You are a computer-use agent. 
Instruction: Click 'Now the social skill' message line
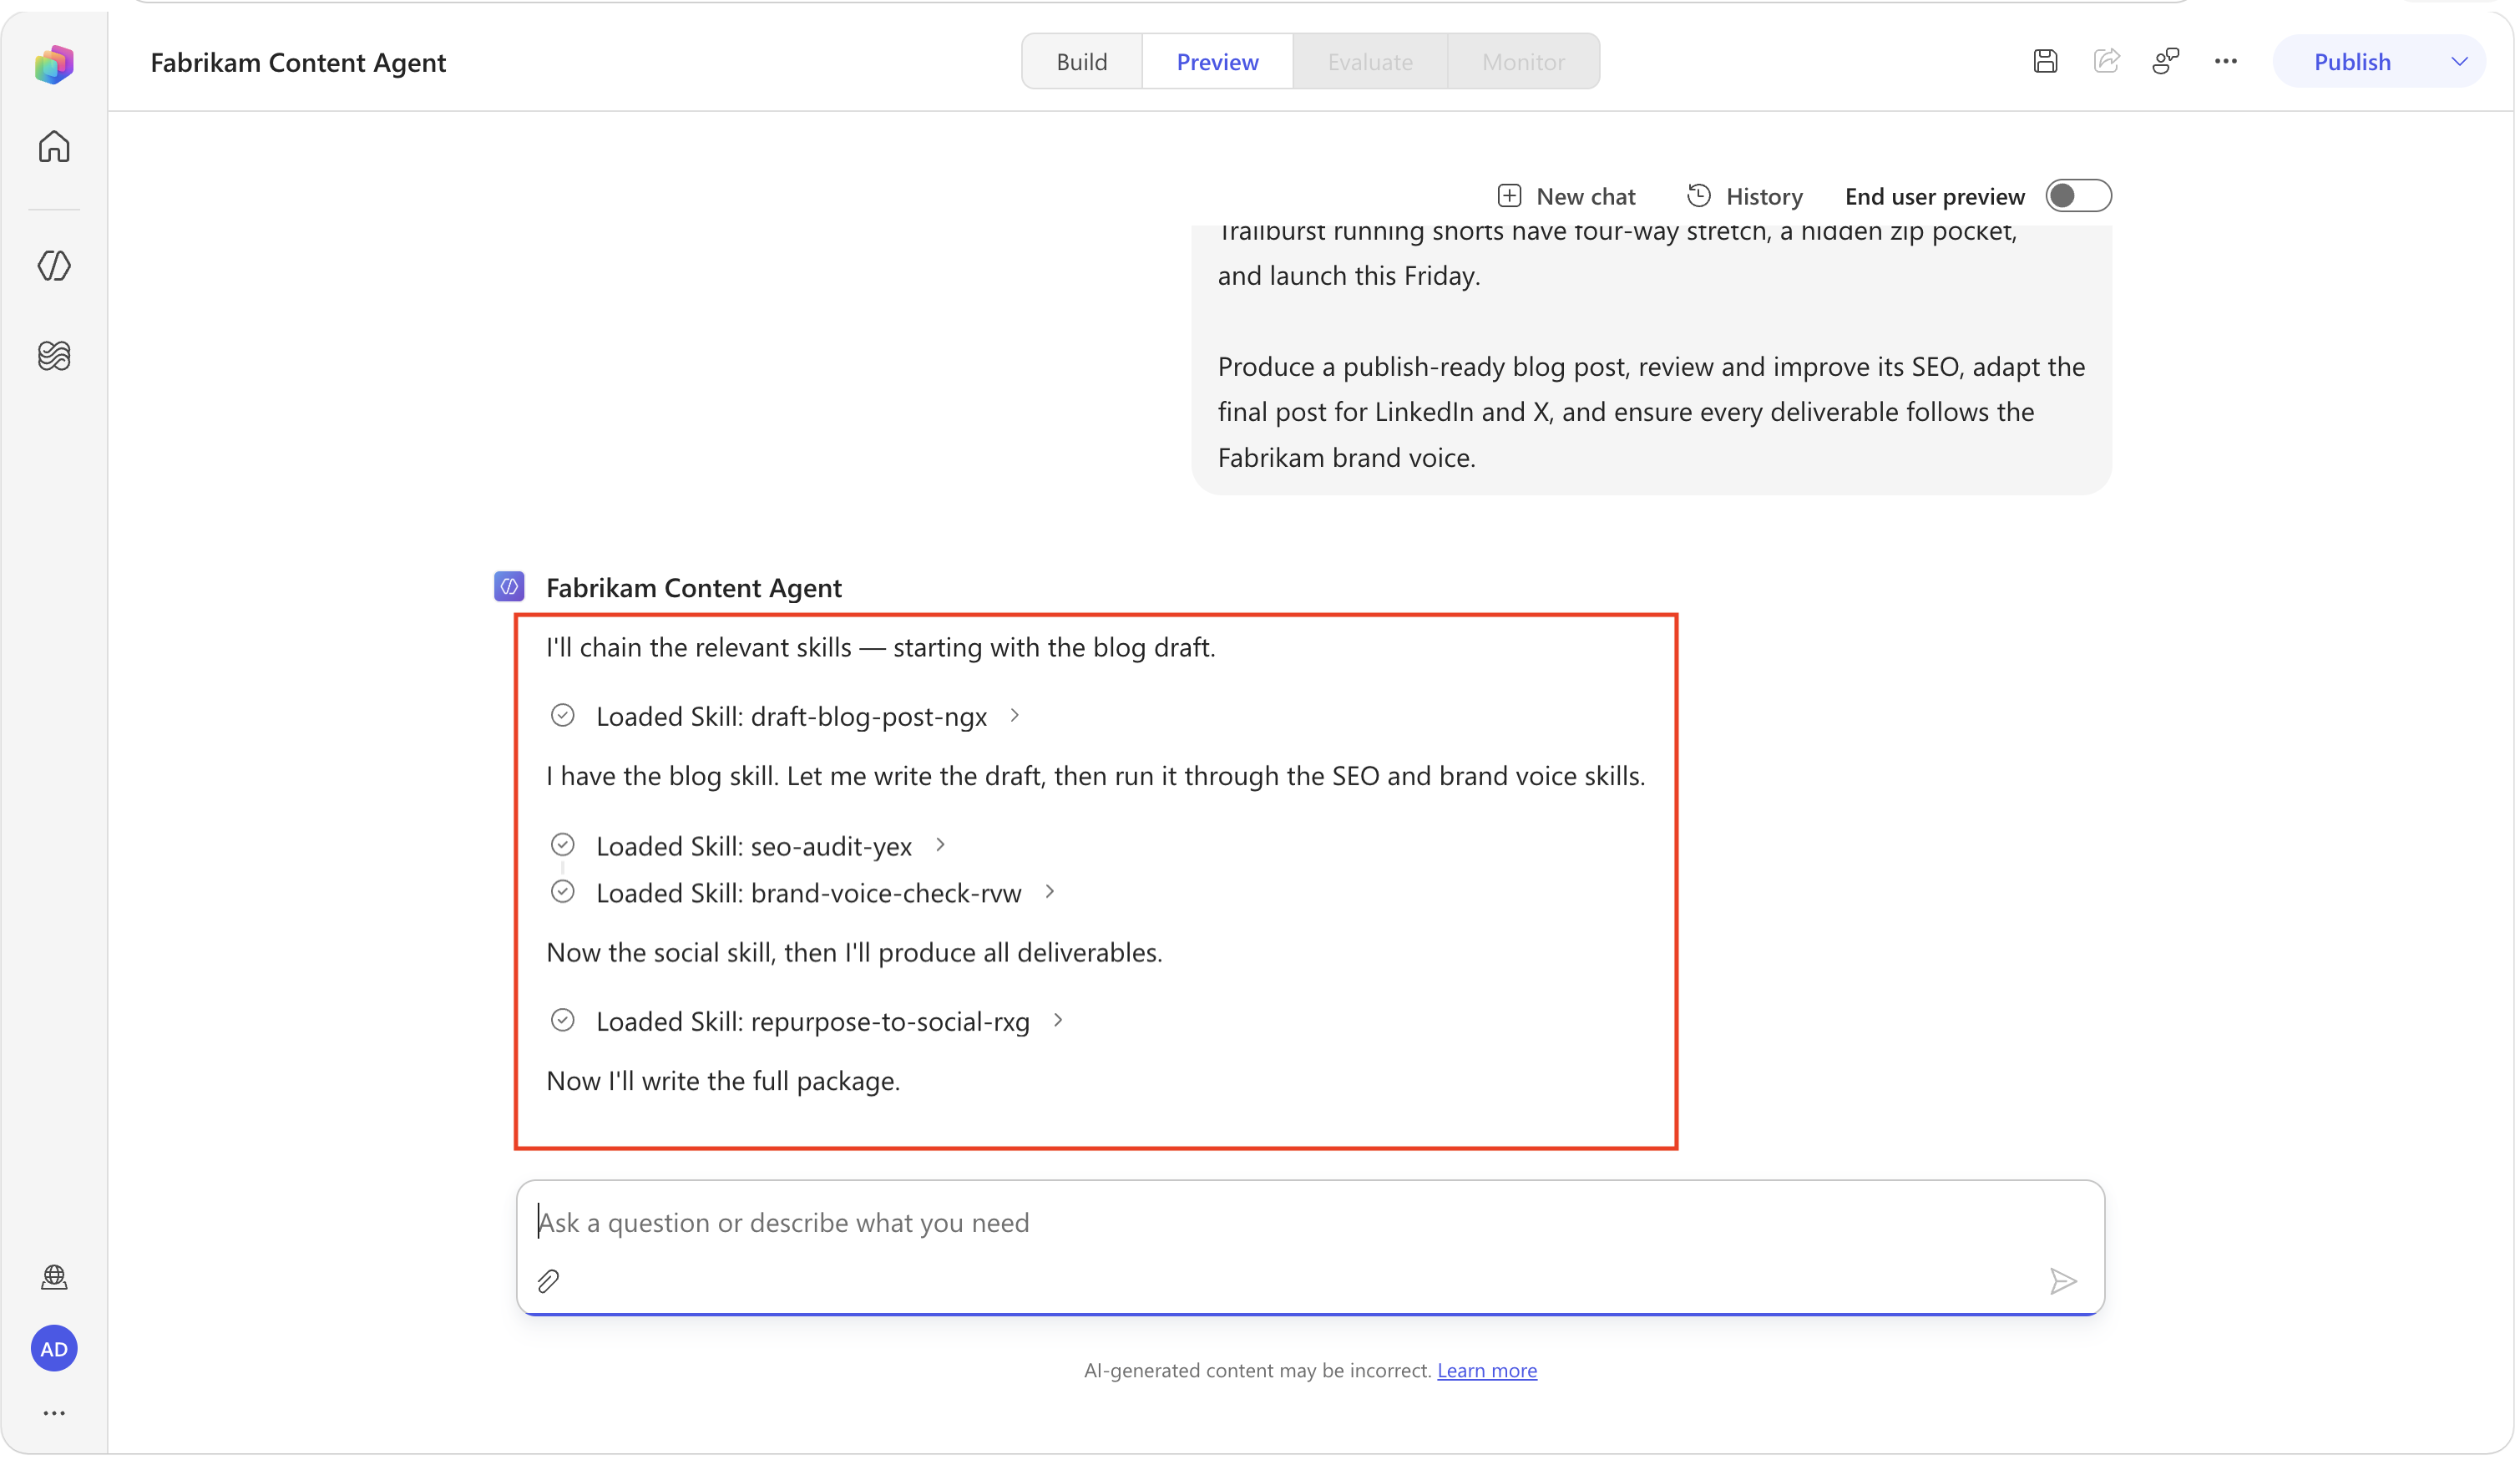click(x=854, y=953)
